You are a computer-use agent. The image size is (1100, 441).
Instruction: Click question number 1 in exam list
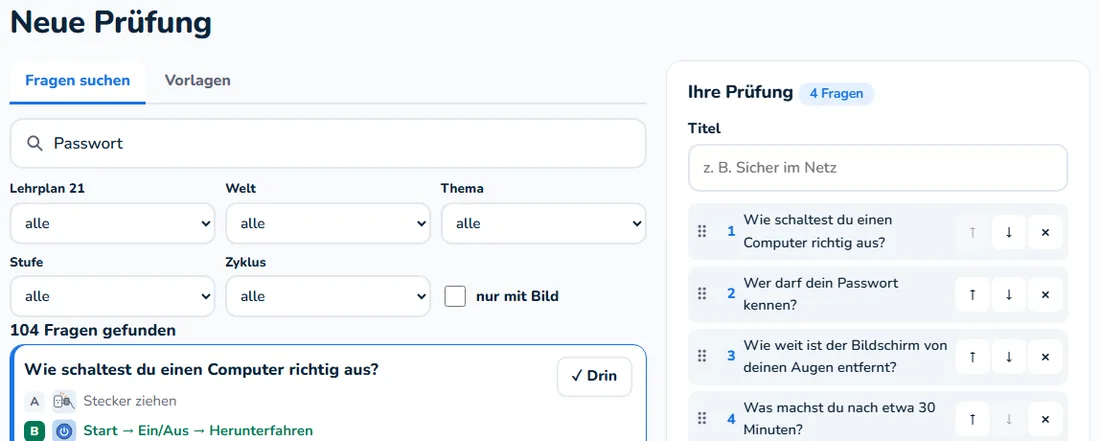tap(731, 231)
